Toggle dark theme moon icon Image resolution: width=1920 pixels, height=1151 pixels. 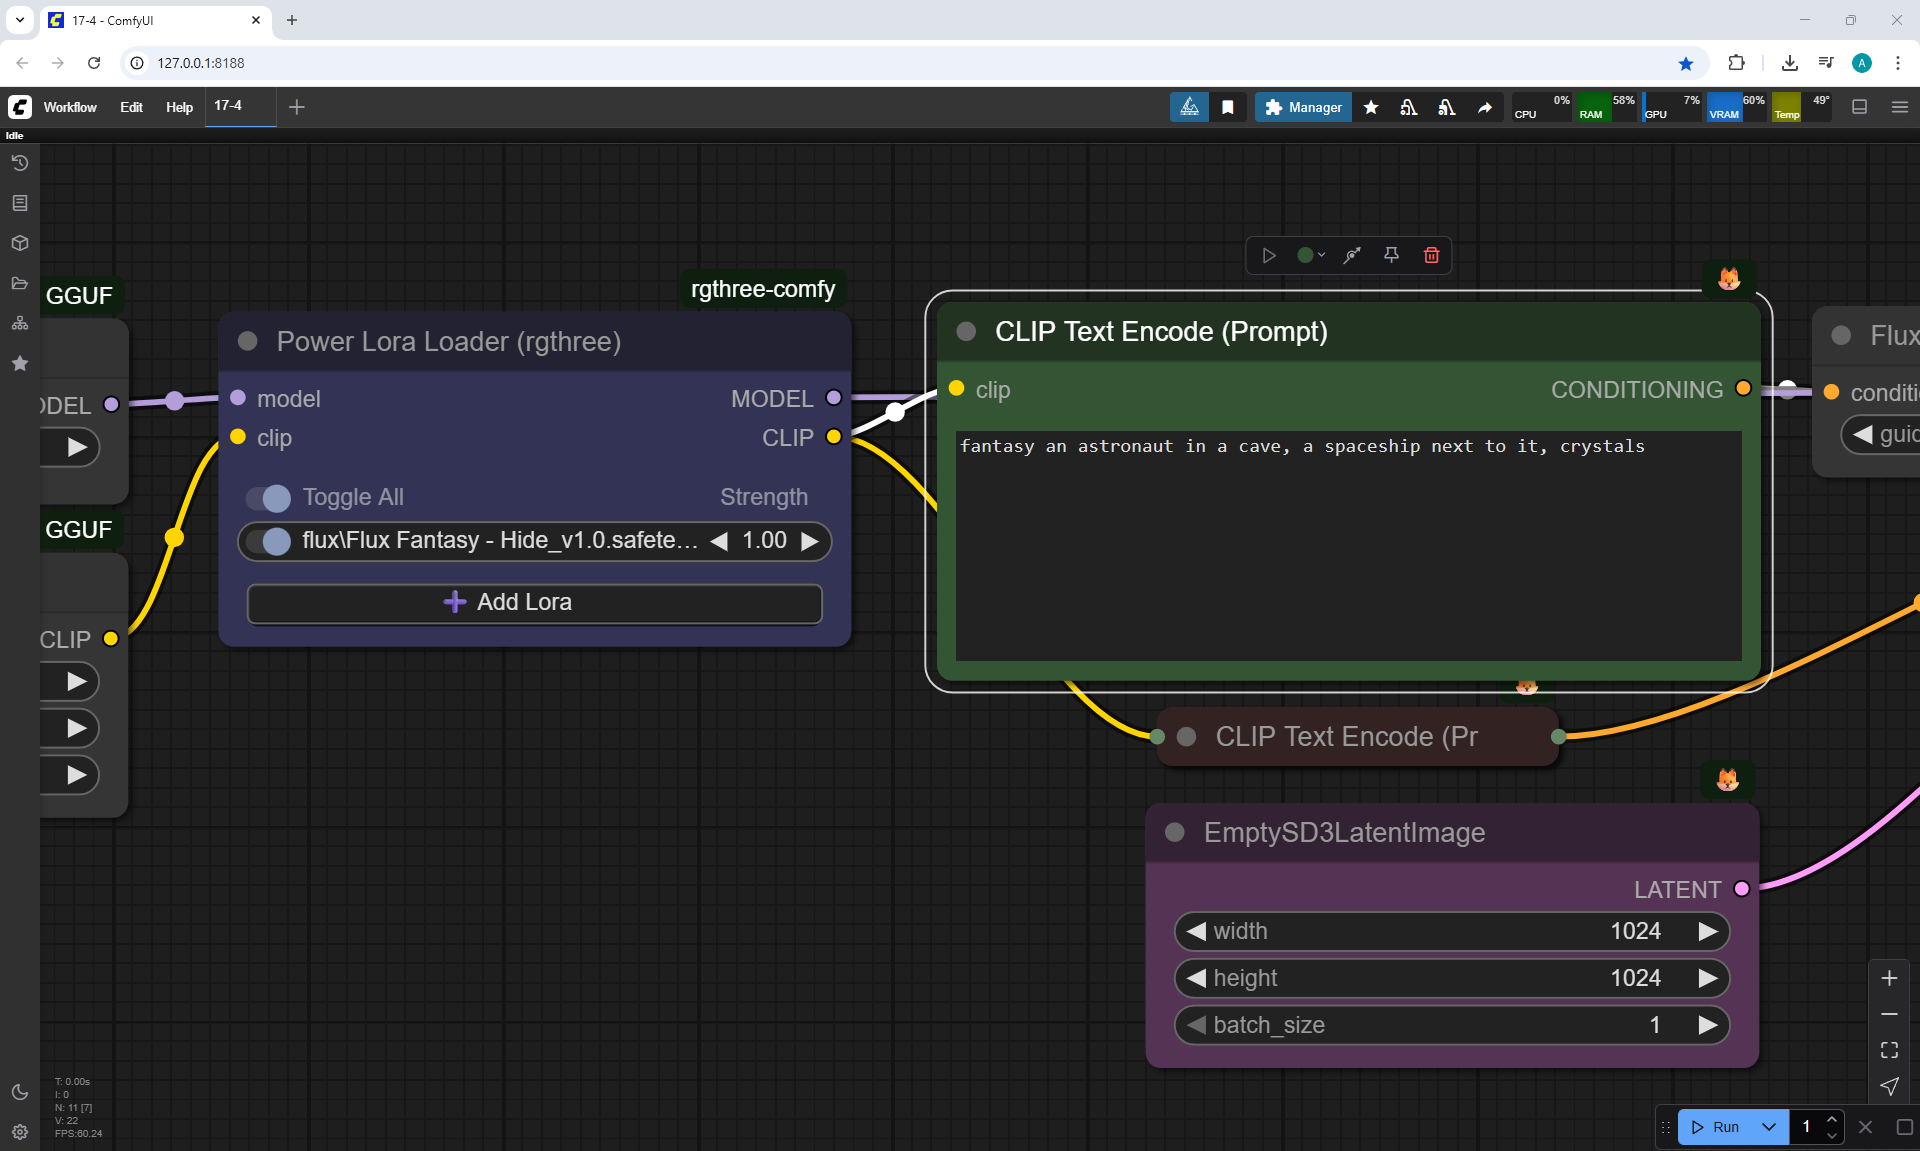point(19,1092)
